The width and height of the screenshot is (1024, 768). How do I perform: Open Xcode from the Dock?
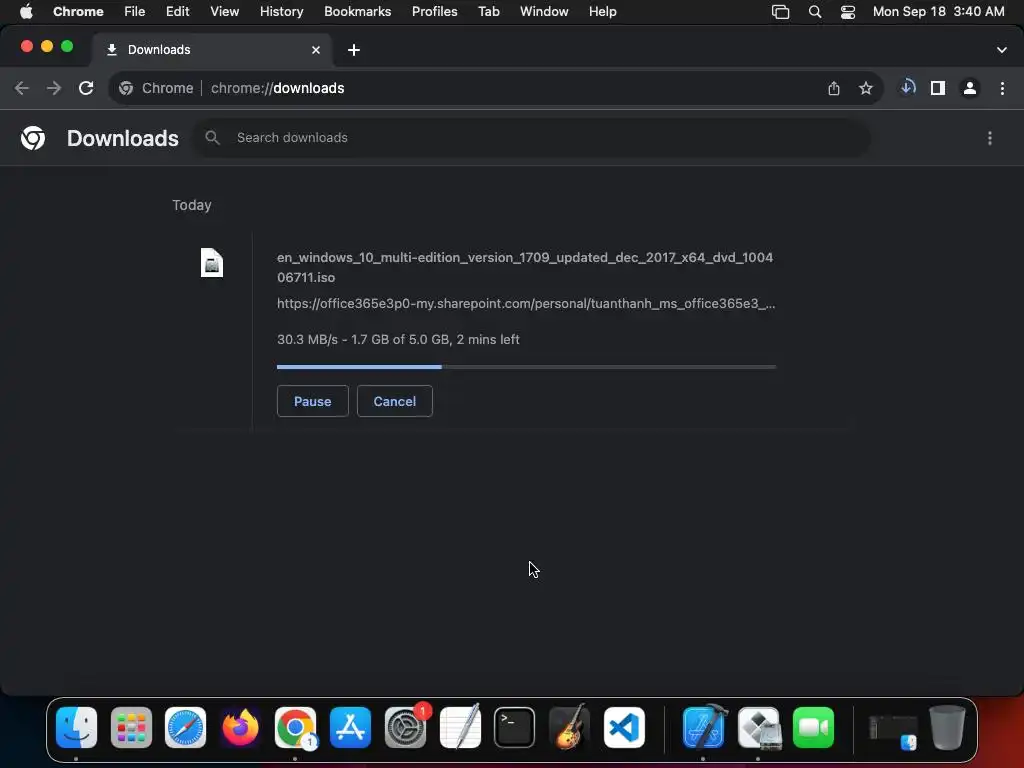pos(704,727)
